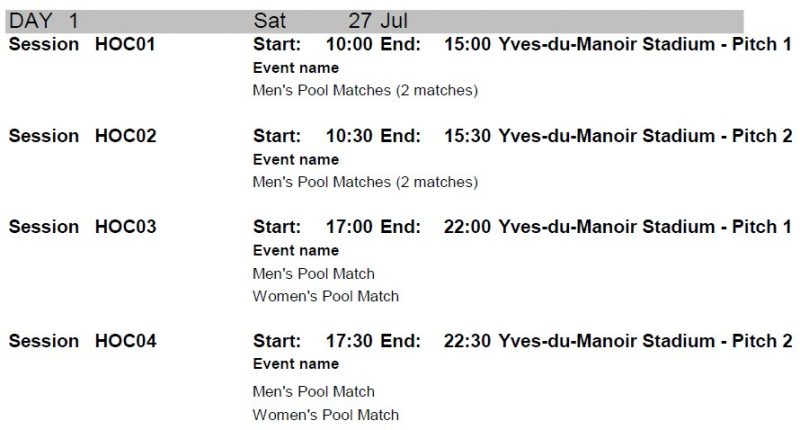The height and width of the screenshot is (430, 800).
Task: Click the 22:30 end time
Action: (467, 341)
